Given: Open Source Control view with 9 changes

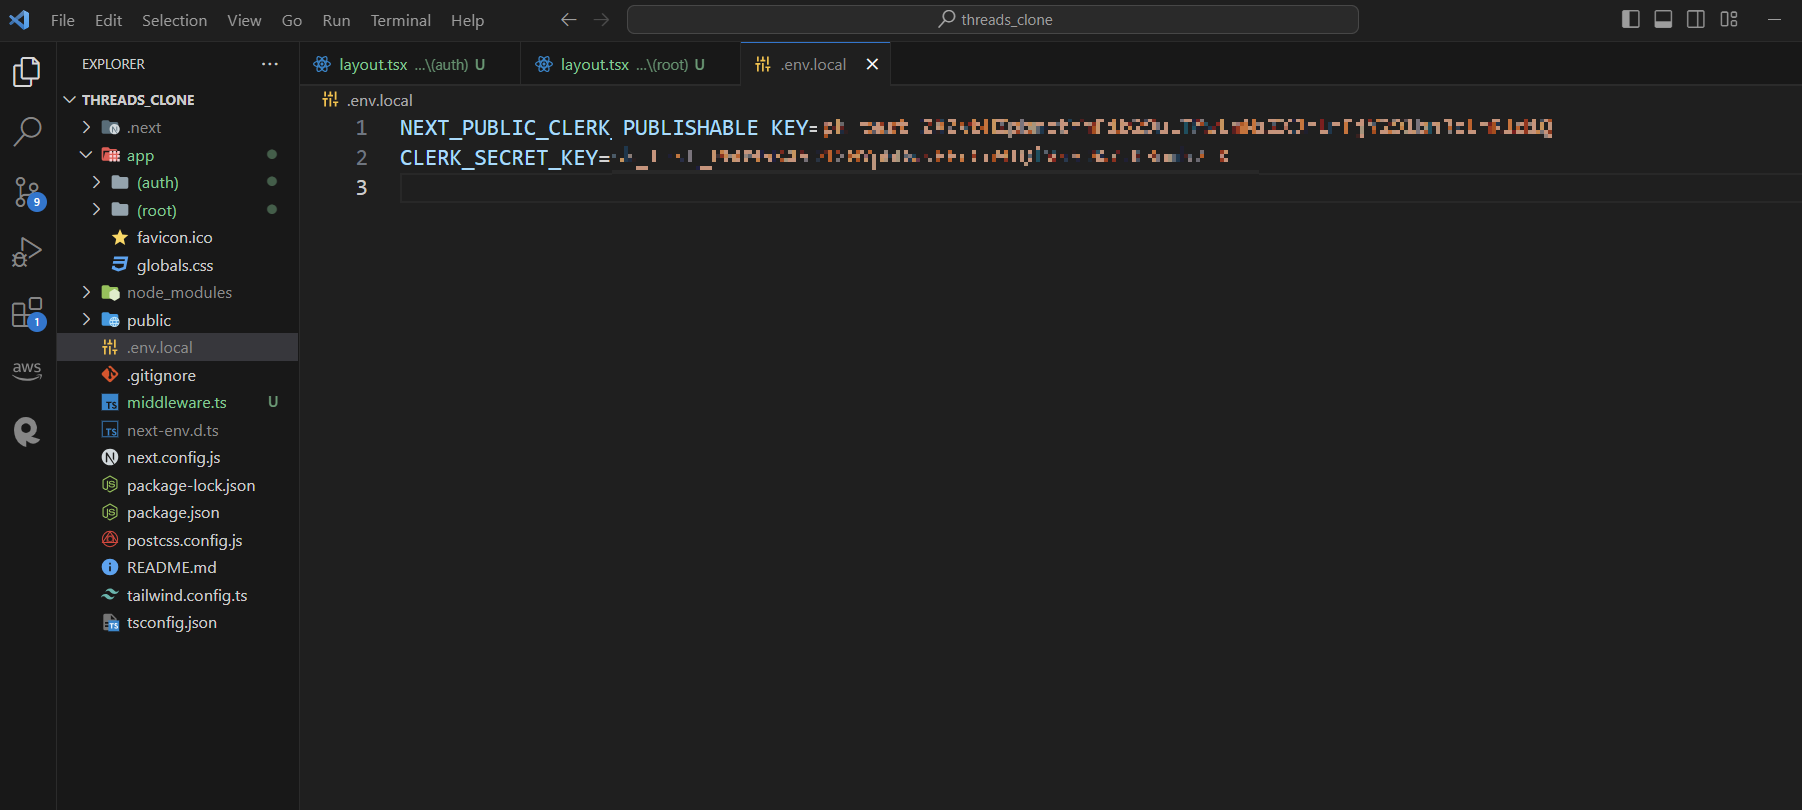Looking at the screenshot, I should tap(27, 192).
